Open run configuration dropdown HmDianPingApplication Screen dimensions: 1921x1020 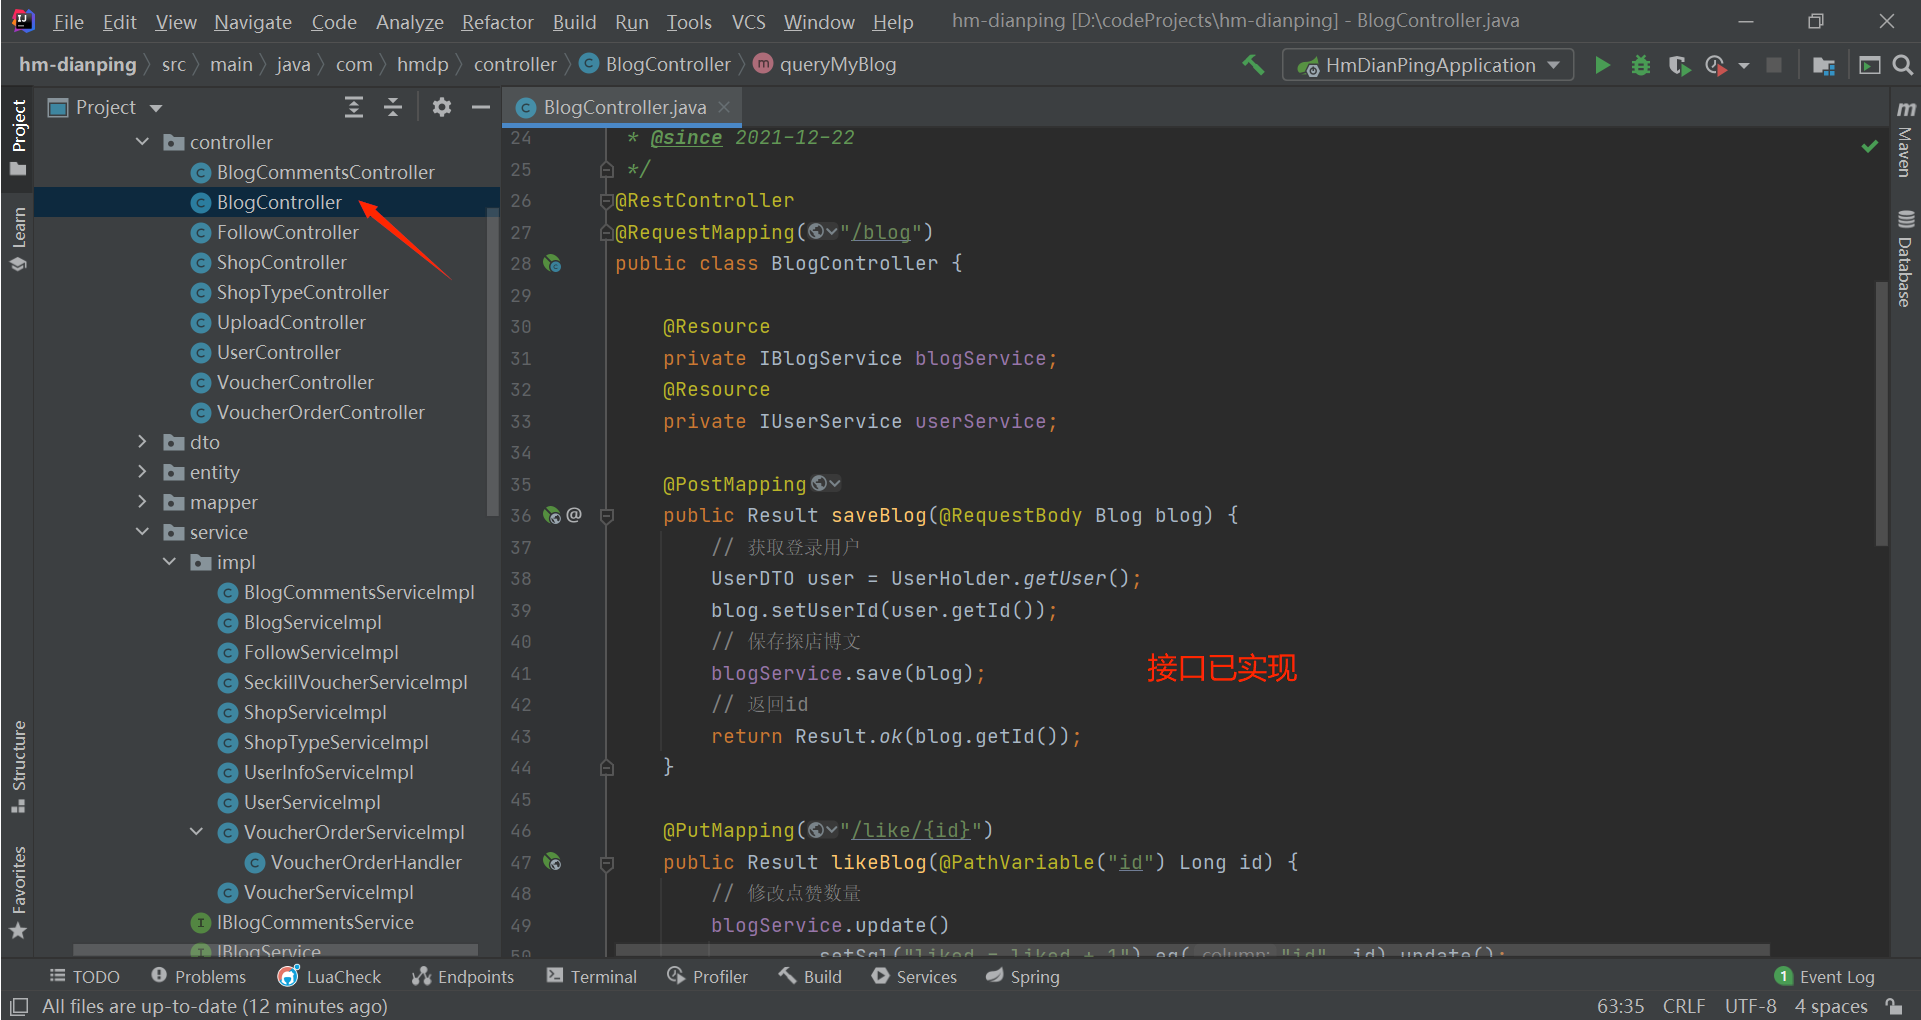point(1428,65)
